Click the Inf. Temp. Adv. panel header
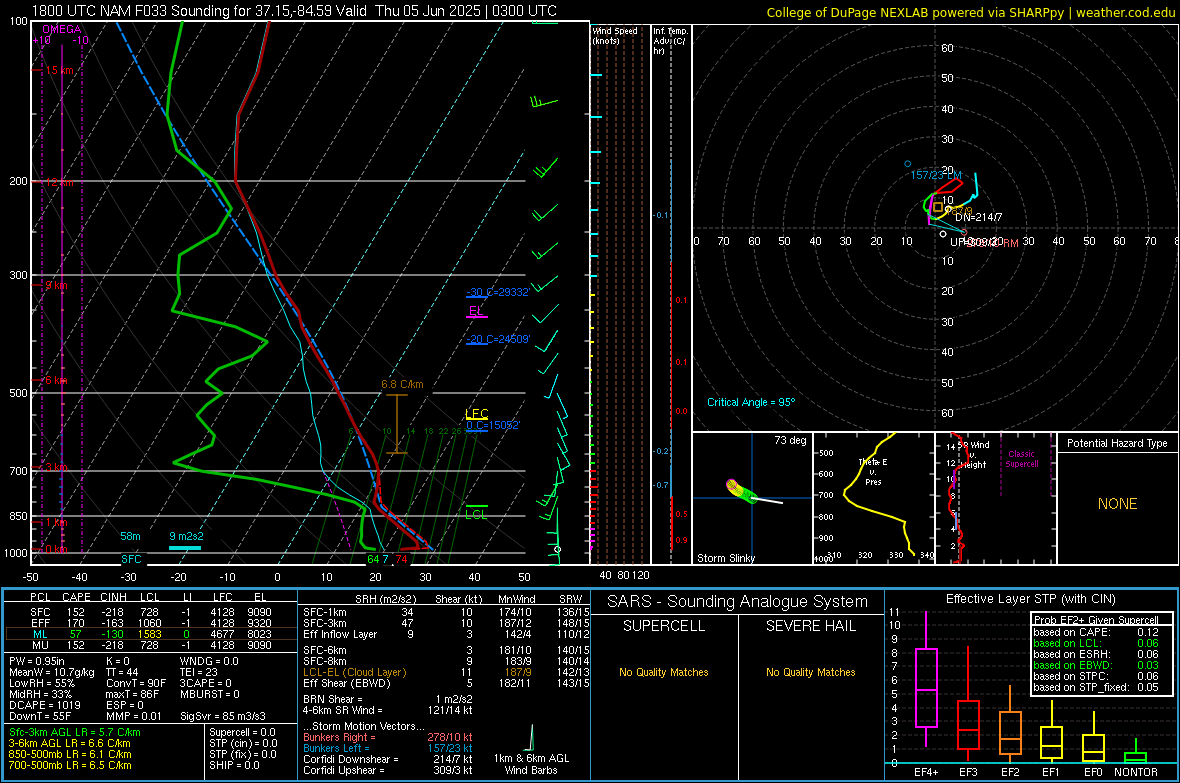The height and width of the screenshot is (783, 1180). (x=671, y=41)
